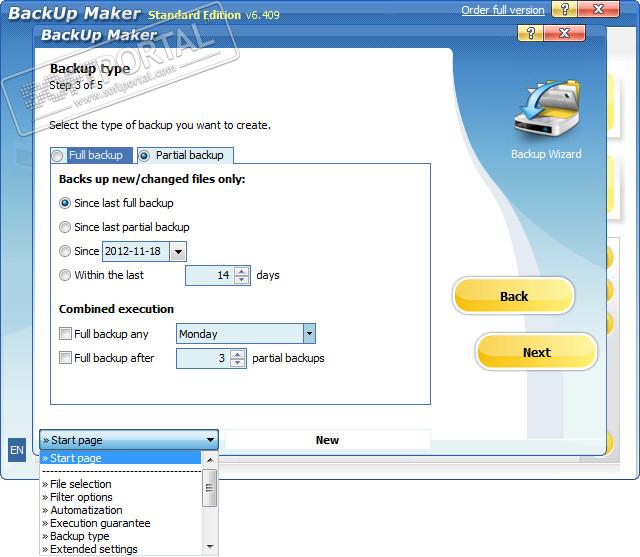
Task: Click the yellow Next button
Action: click(537, 352)
